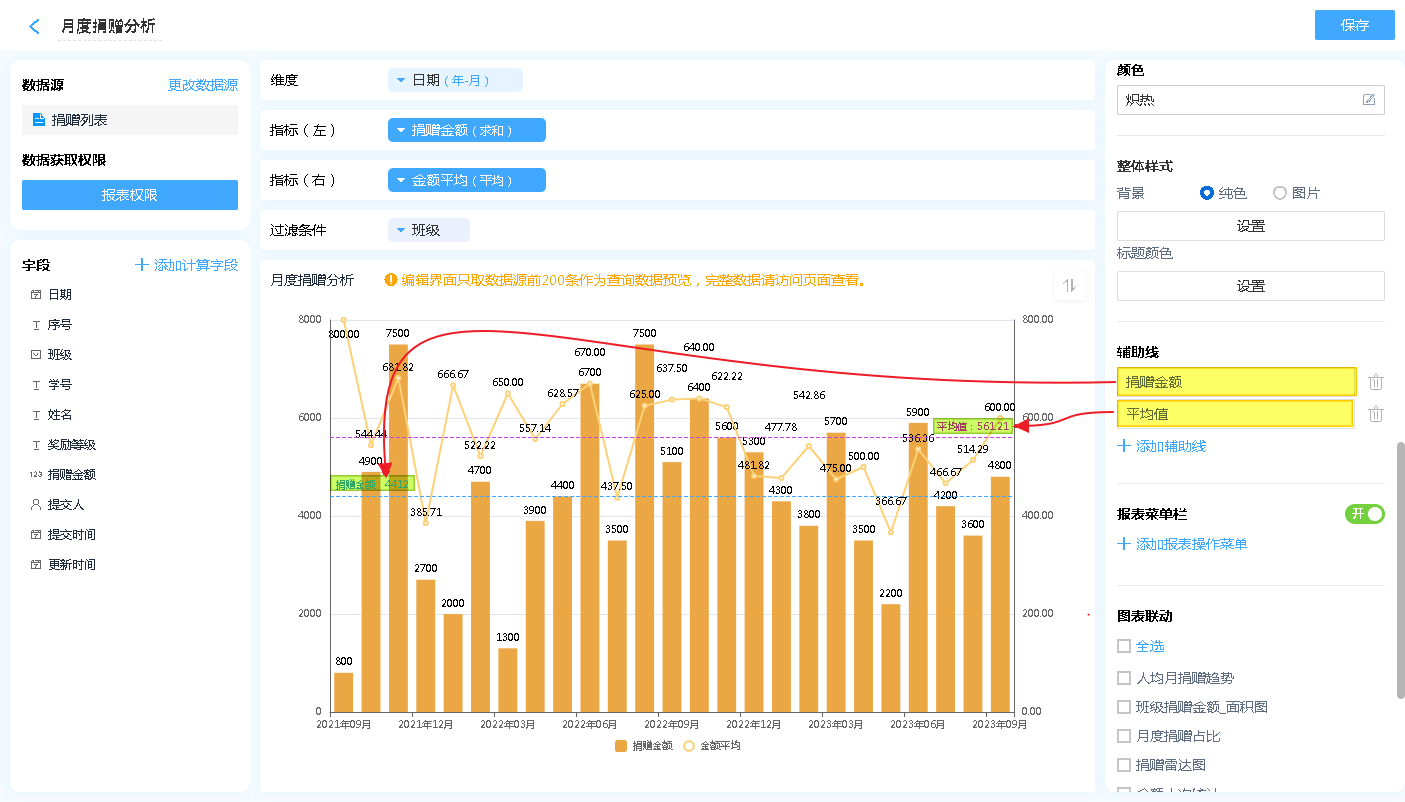This screenshot has height=802, width=1405.
Task: Click edit icon in 炽热 color field
Action: pos(1369,100)
